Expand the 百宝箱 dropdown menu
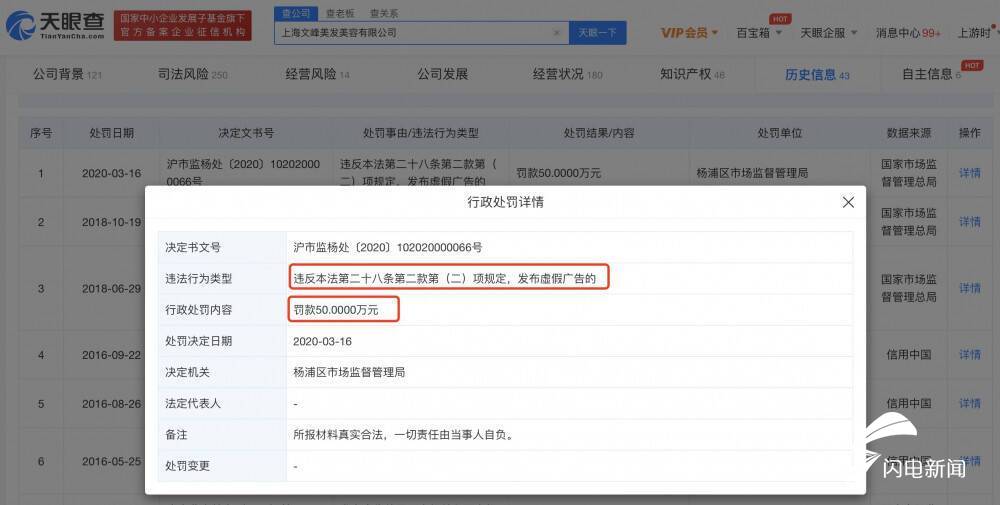The width and height of the screenshot is (1000, 505). point(759,33)
